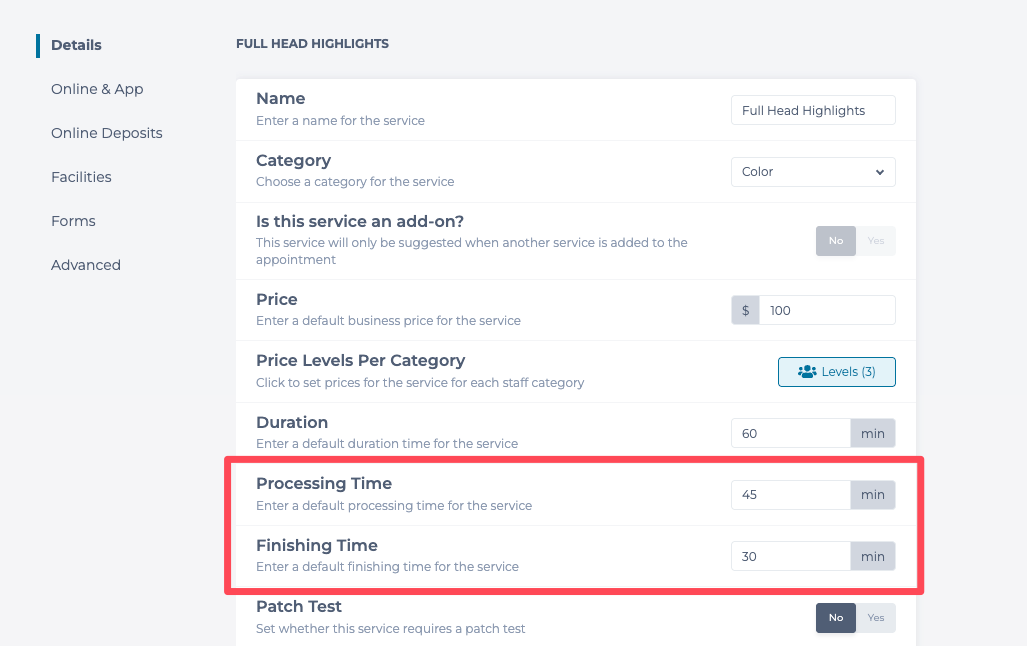Click the people icon on the Levels button
The width and height of the screenshot is (1027, 646).
click(807, 372)
